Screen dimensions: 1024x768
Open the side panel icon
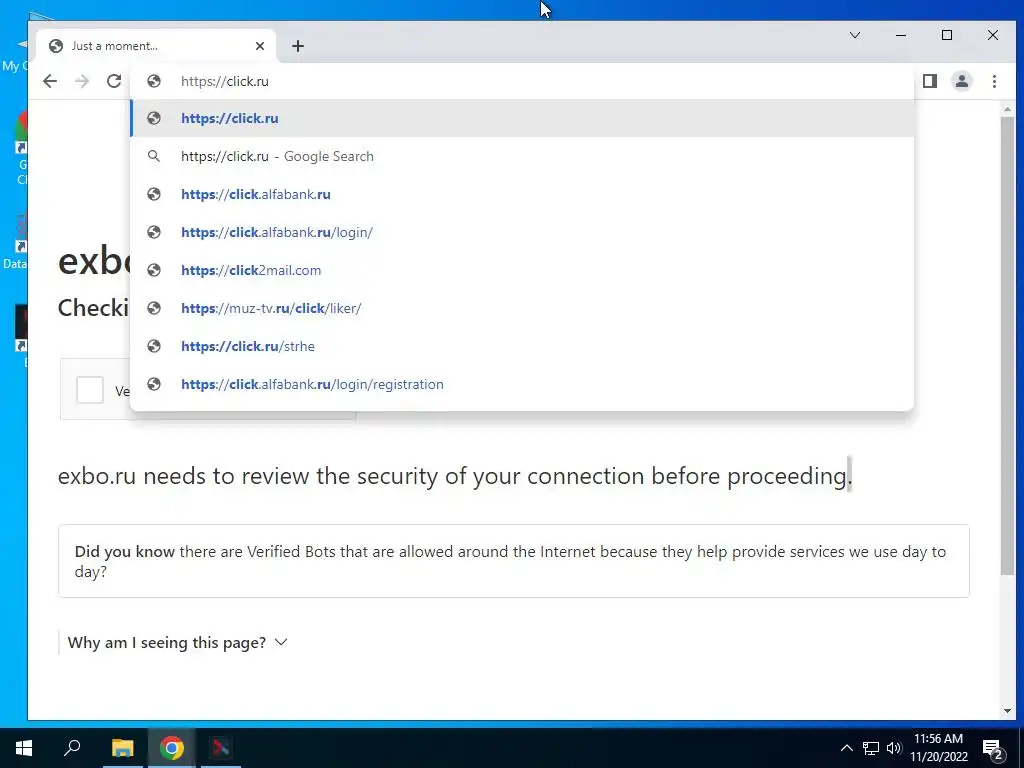pyautogui.click(x=929, y=81)
